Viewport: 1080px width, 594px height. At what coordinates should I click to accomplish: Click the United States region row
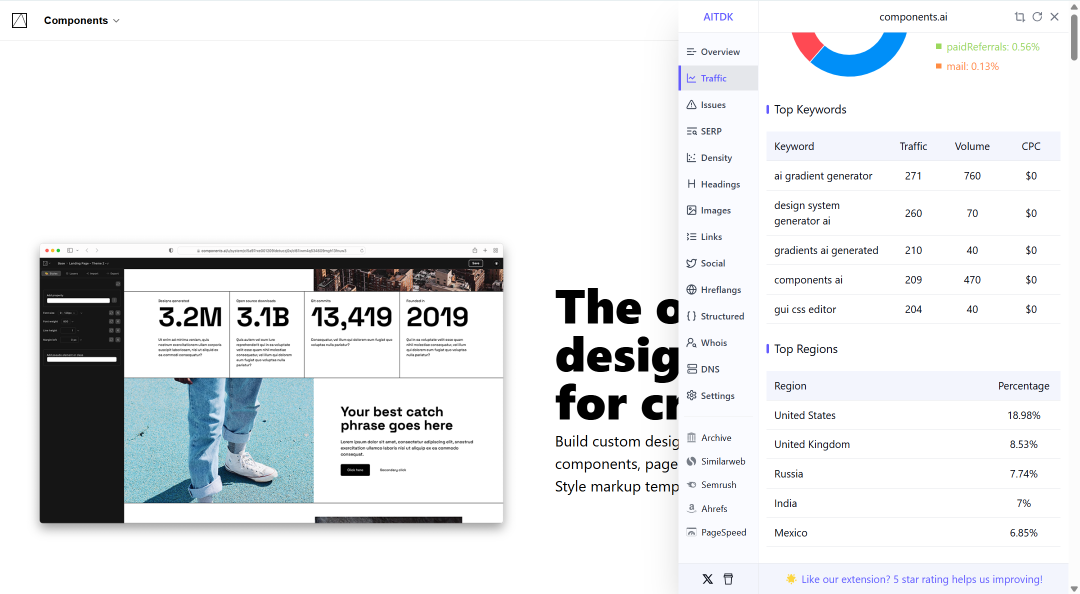913,416
